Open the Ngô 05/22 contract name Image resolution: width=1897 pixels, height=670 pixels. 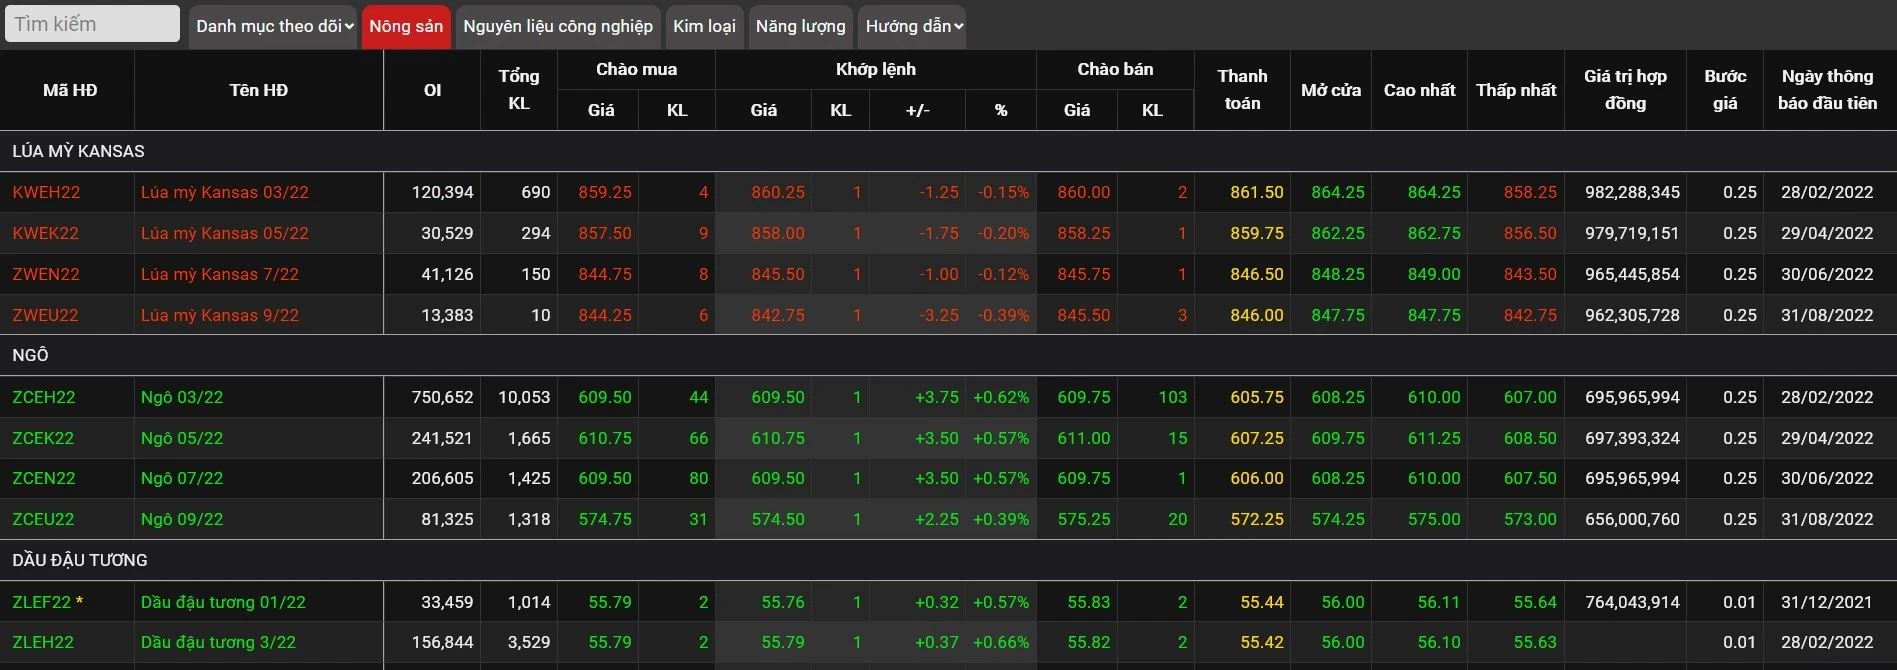(x=182, y=438)
